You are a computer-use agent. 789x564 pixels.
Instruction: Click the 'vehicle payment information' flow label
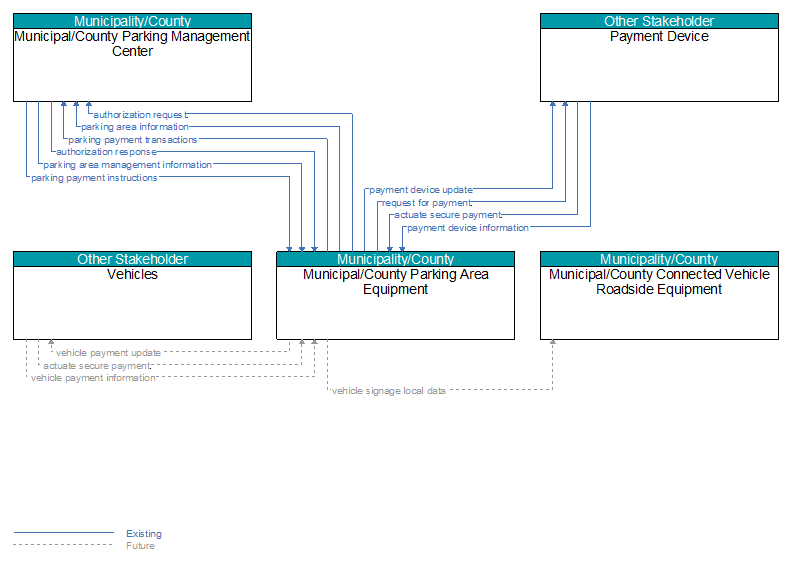(94, 378)
